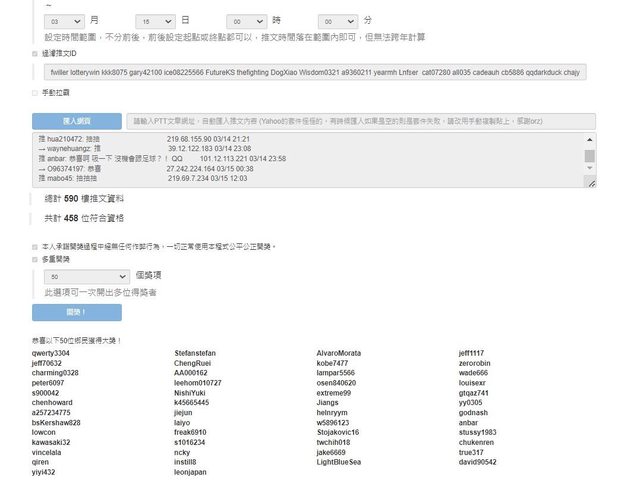Click inside the imported comments text area
640x480 pixels.
click(300, 160)
